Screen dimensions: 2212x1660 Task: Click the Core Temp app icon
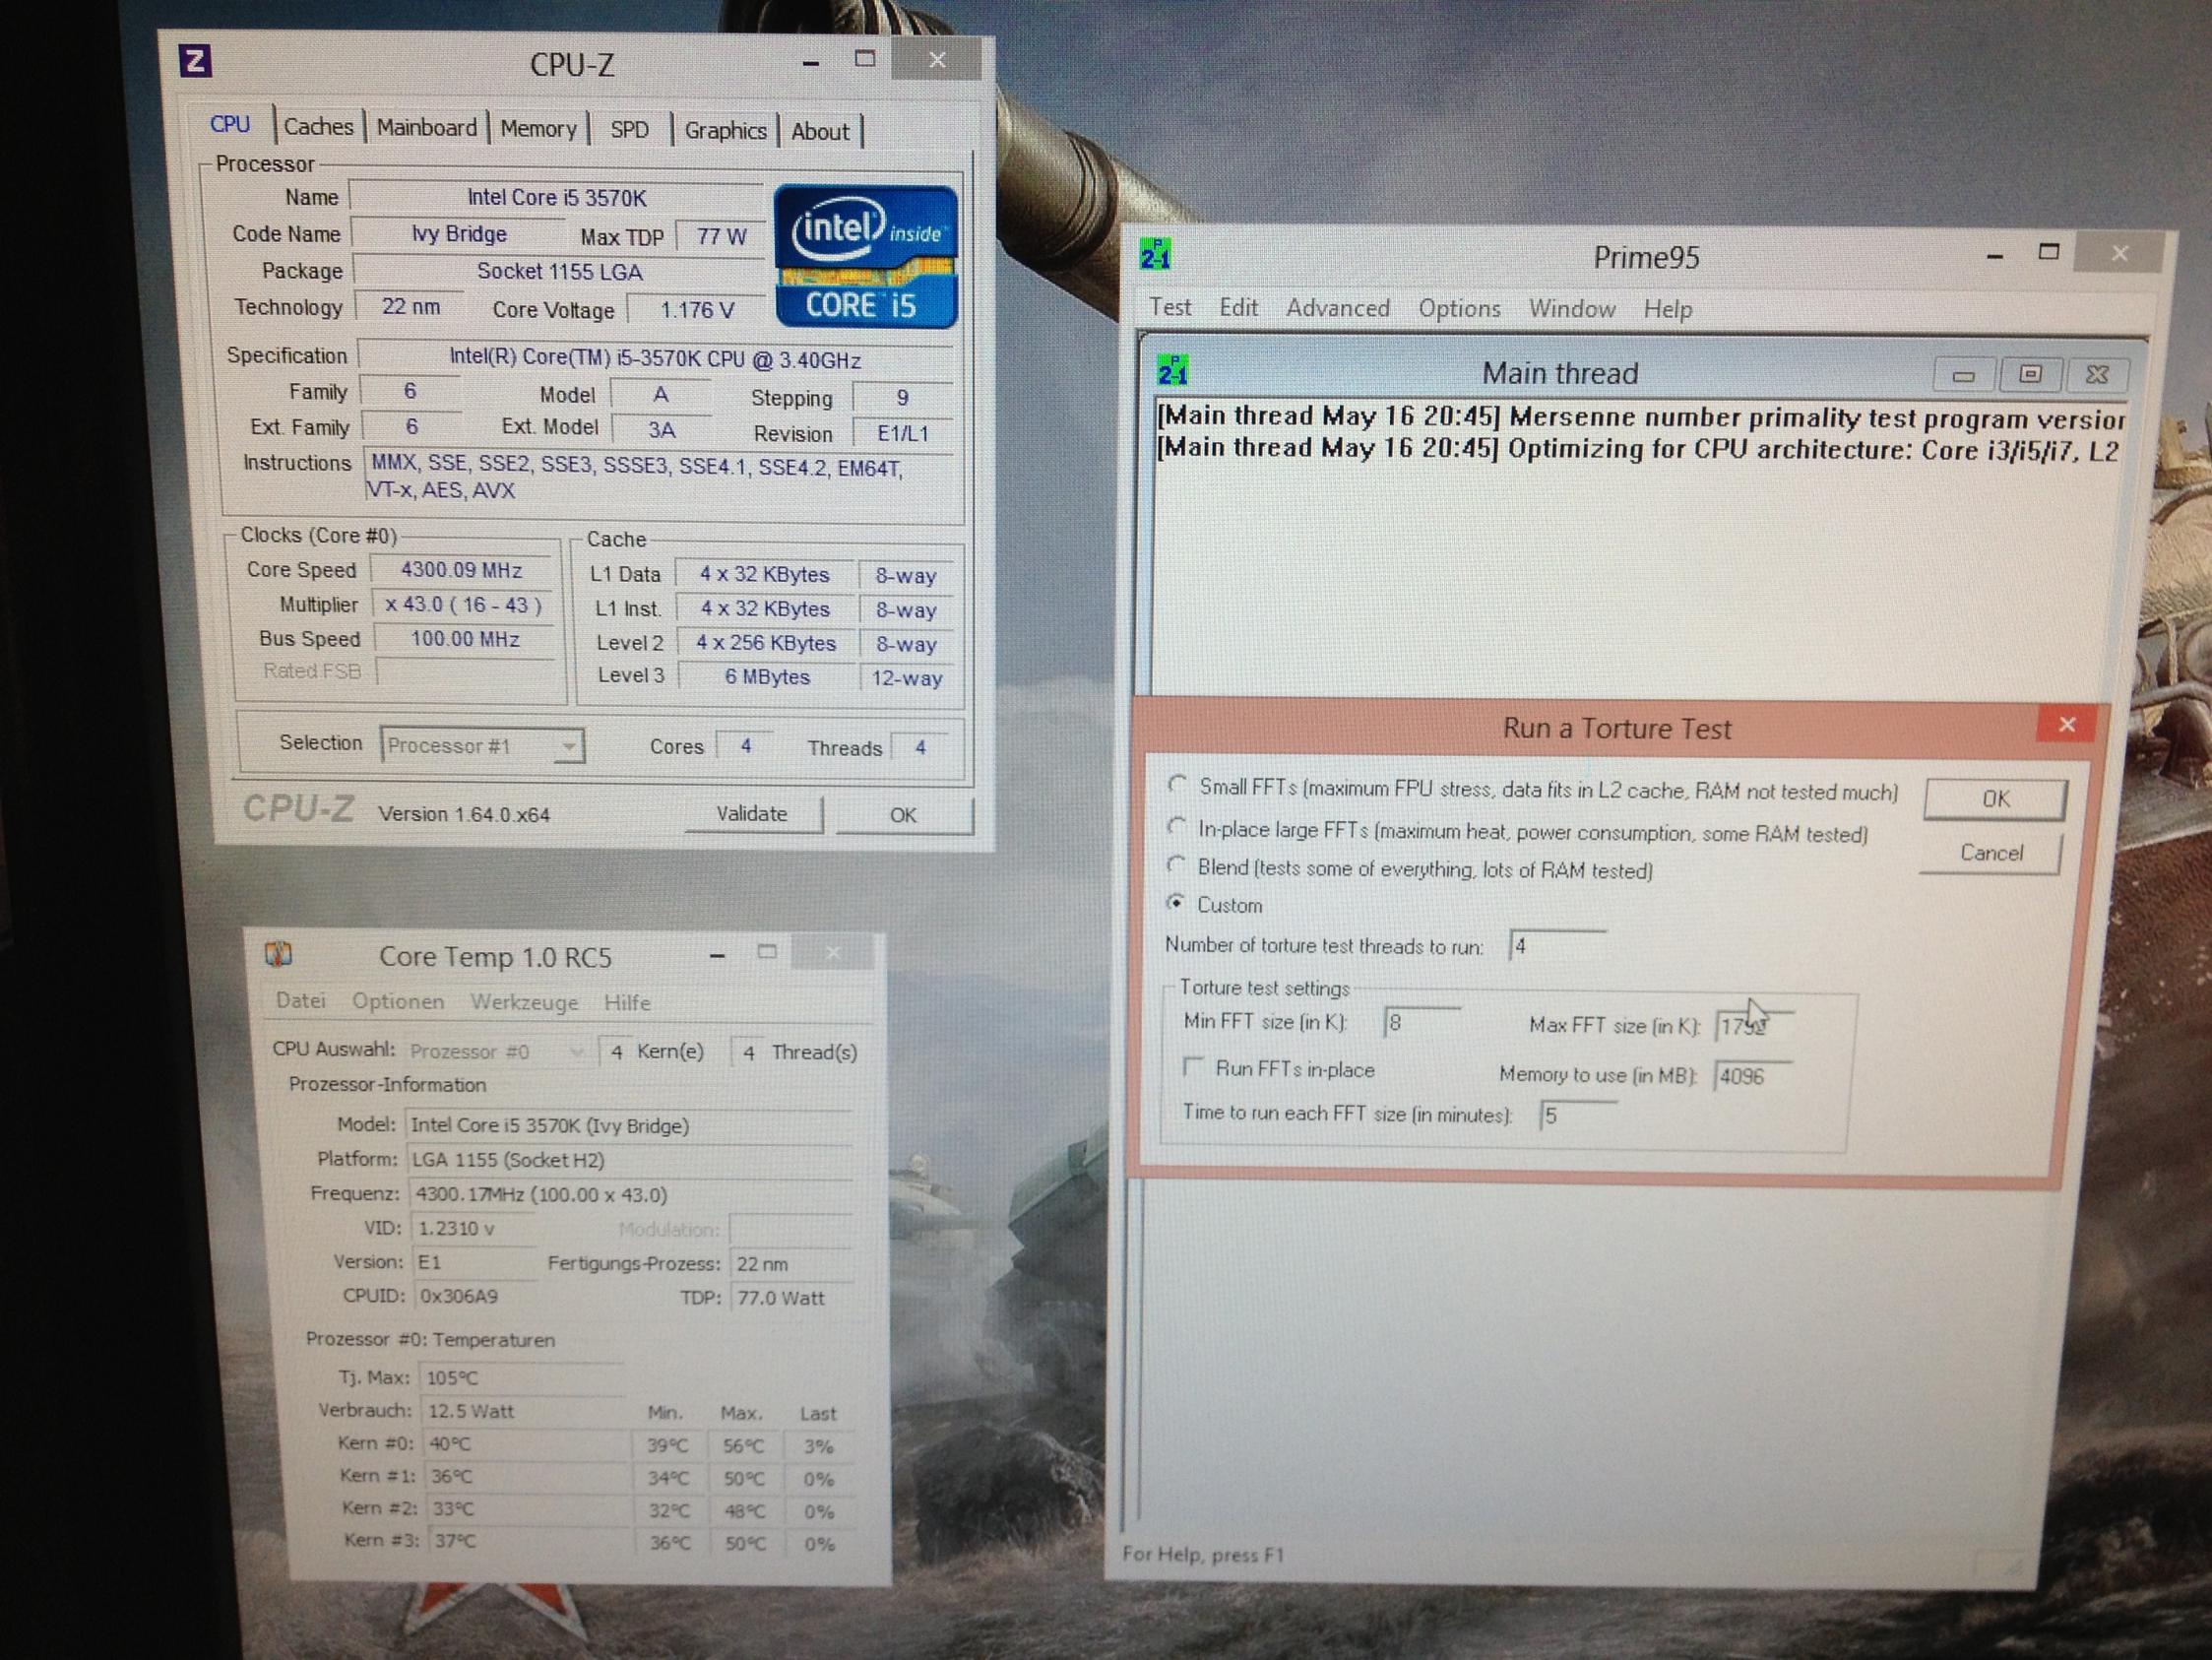pos(278,954)
